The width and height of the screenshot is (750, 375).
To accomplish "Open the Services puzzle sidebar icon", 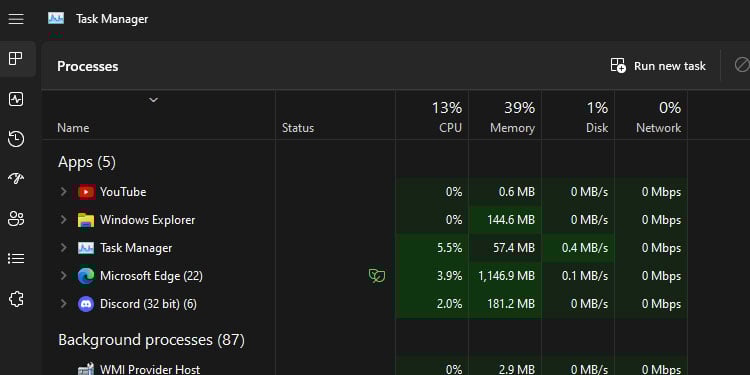I will tap(16, 299).
